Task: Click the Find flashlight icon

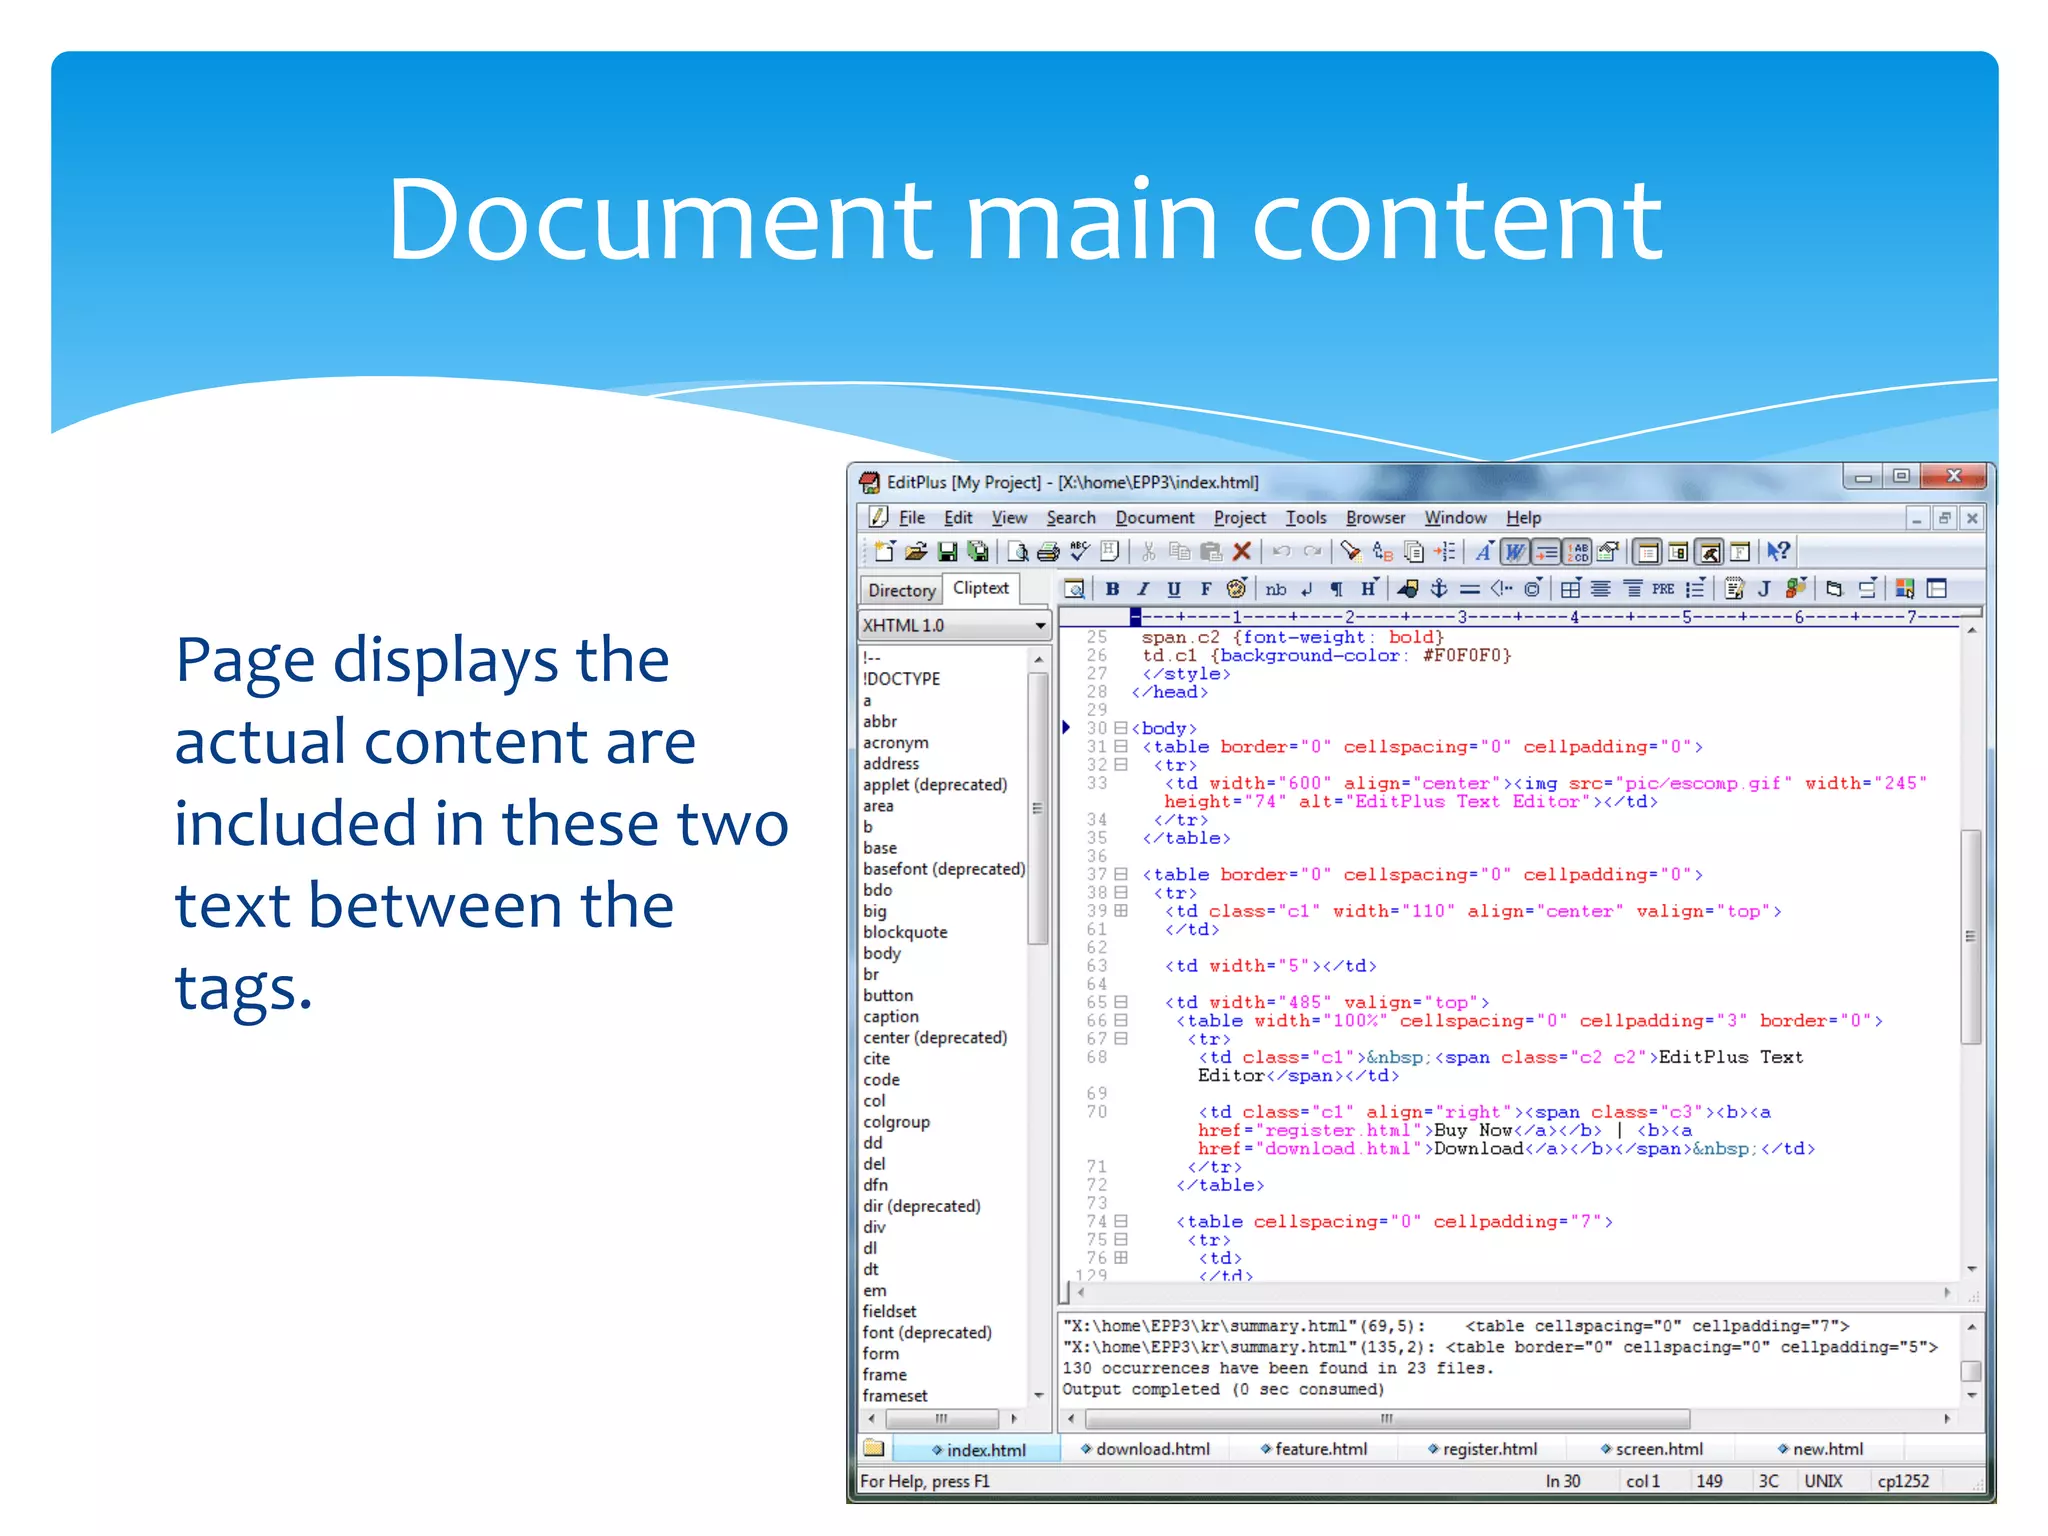Action: [x=1351, y=551]
